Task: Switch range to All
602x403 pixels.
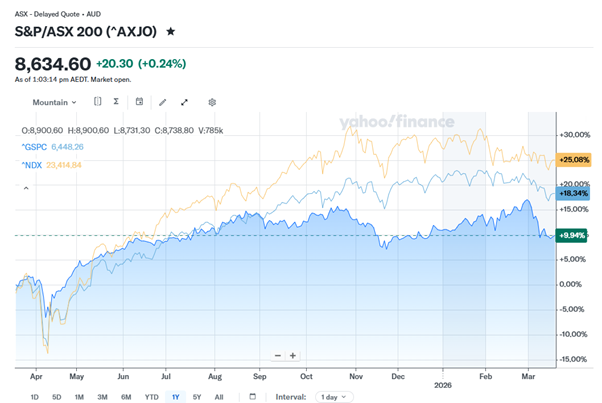Action: click(x=219, y=397)
